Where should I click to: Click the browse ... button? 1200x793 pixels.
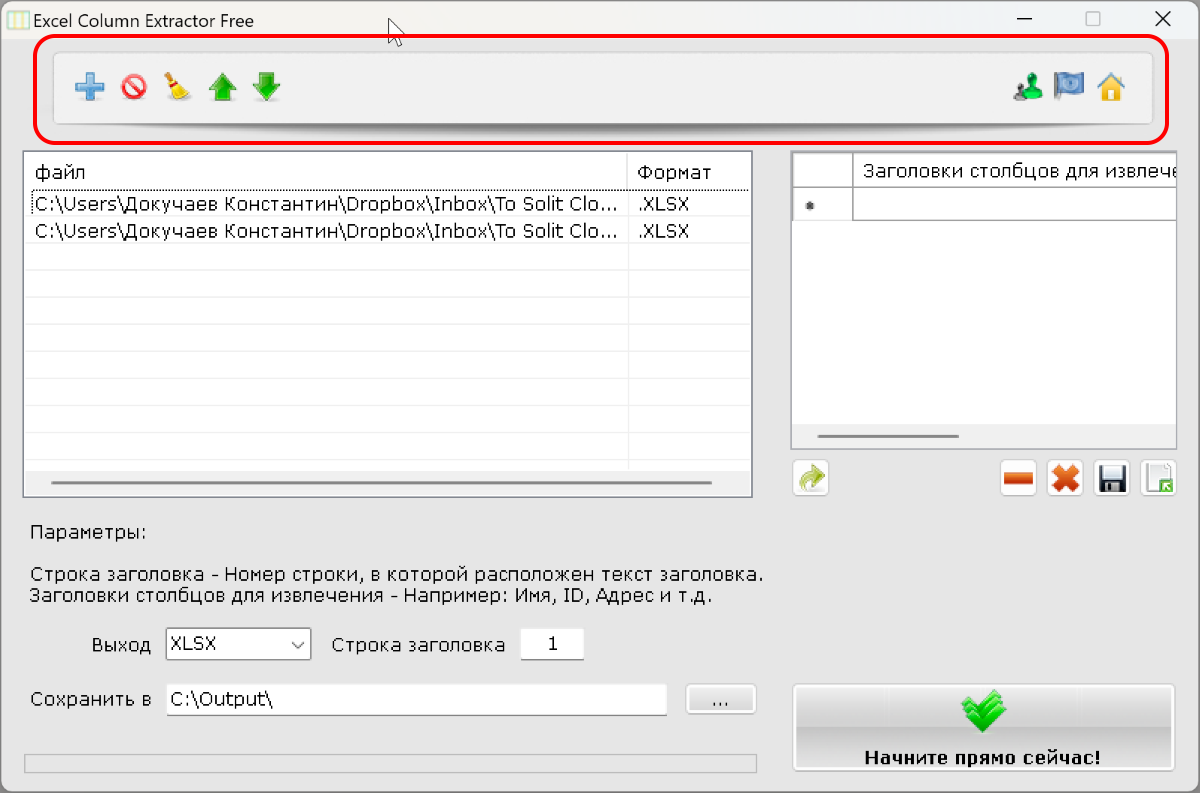click(x=721, y=700)
